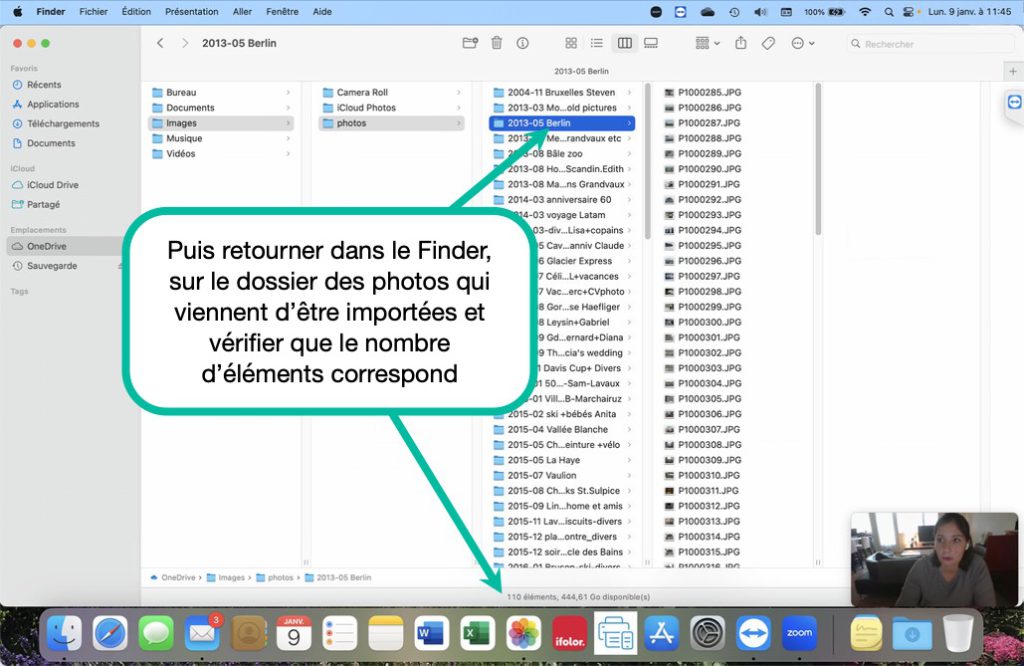Open Photos app from the Dock
This screenshot has width=1024, height=666.
[x=524, y=633]
